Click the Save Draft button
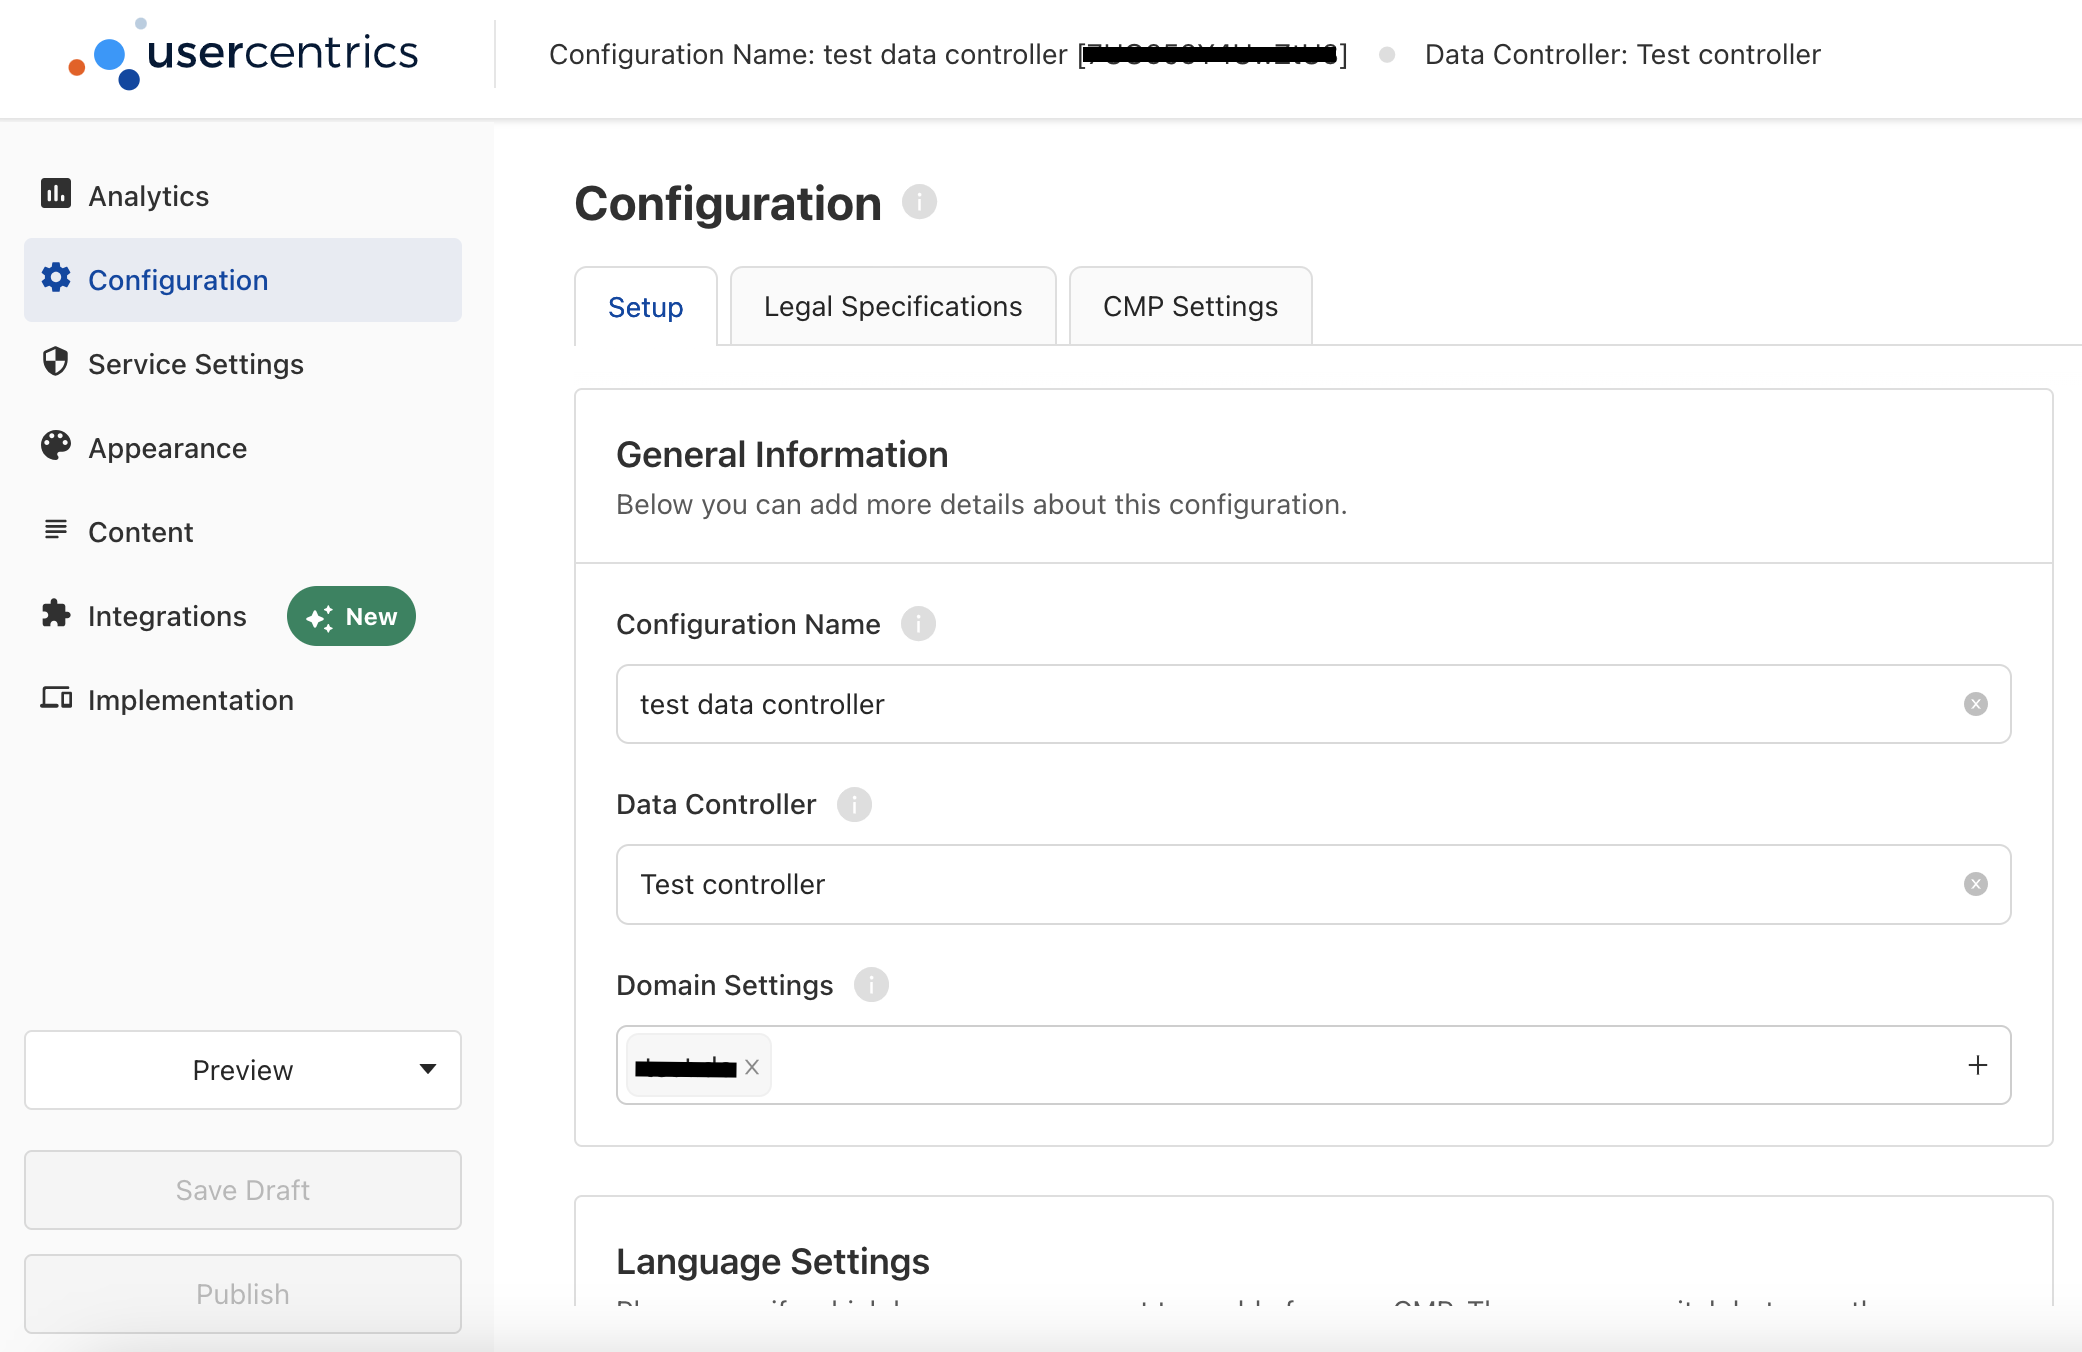Screen dimensions: 2082x1352 tap(242, 1190)
